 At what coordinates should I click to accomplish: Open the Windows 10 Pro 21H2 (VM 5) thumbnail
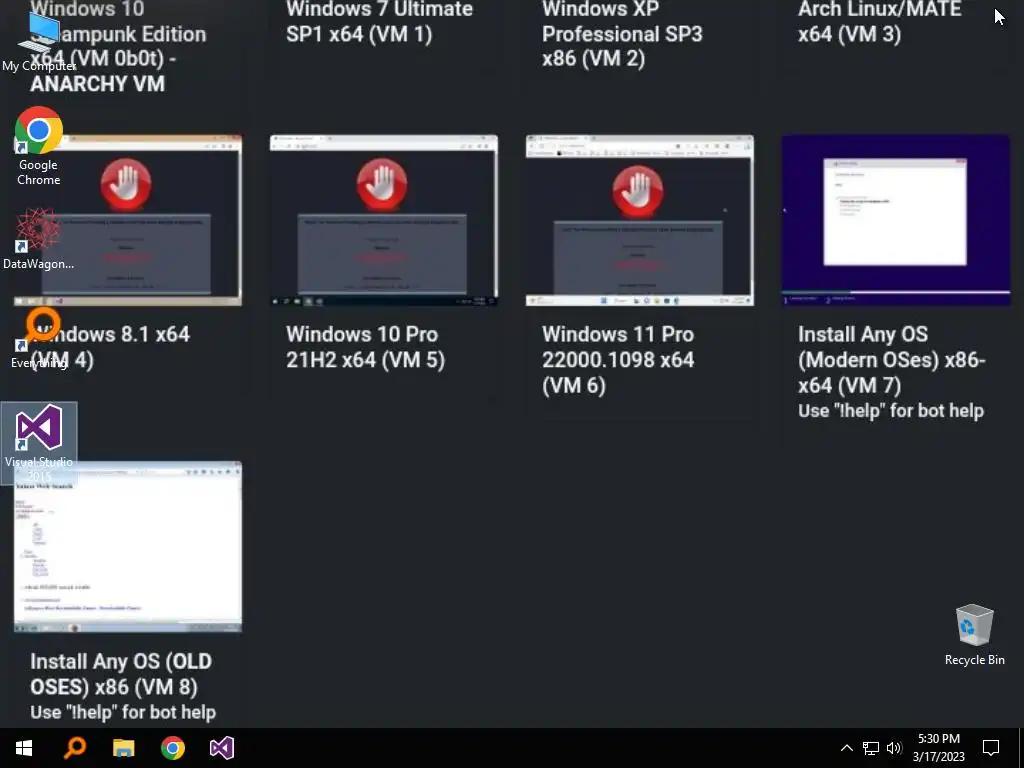point(384,221)
